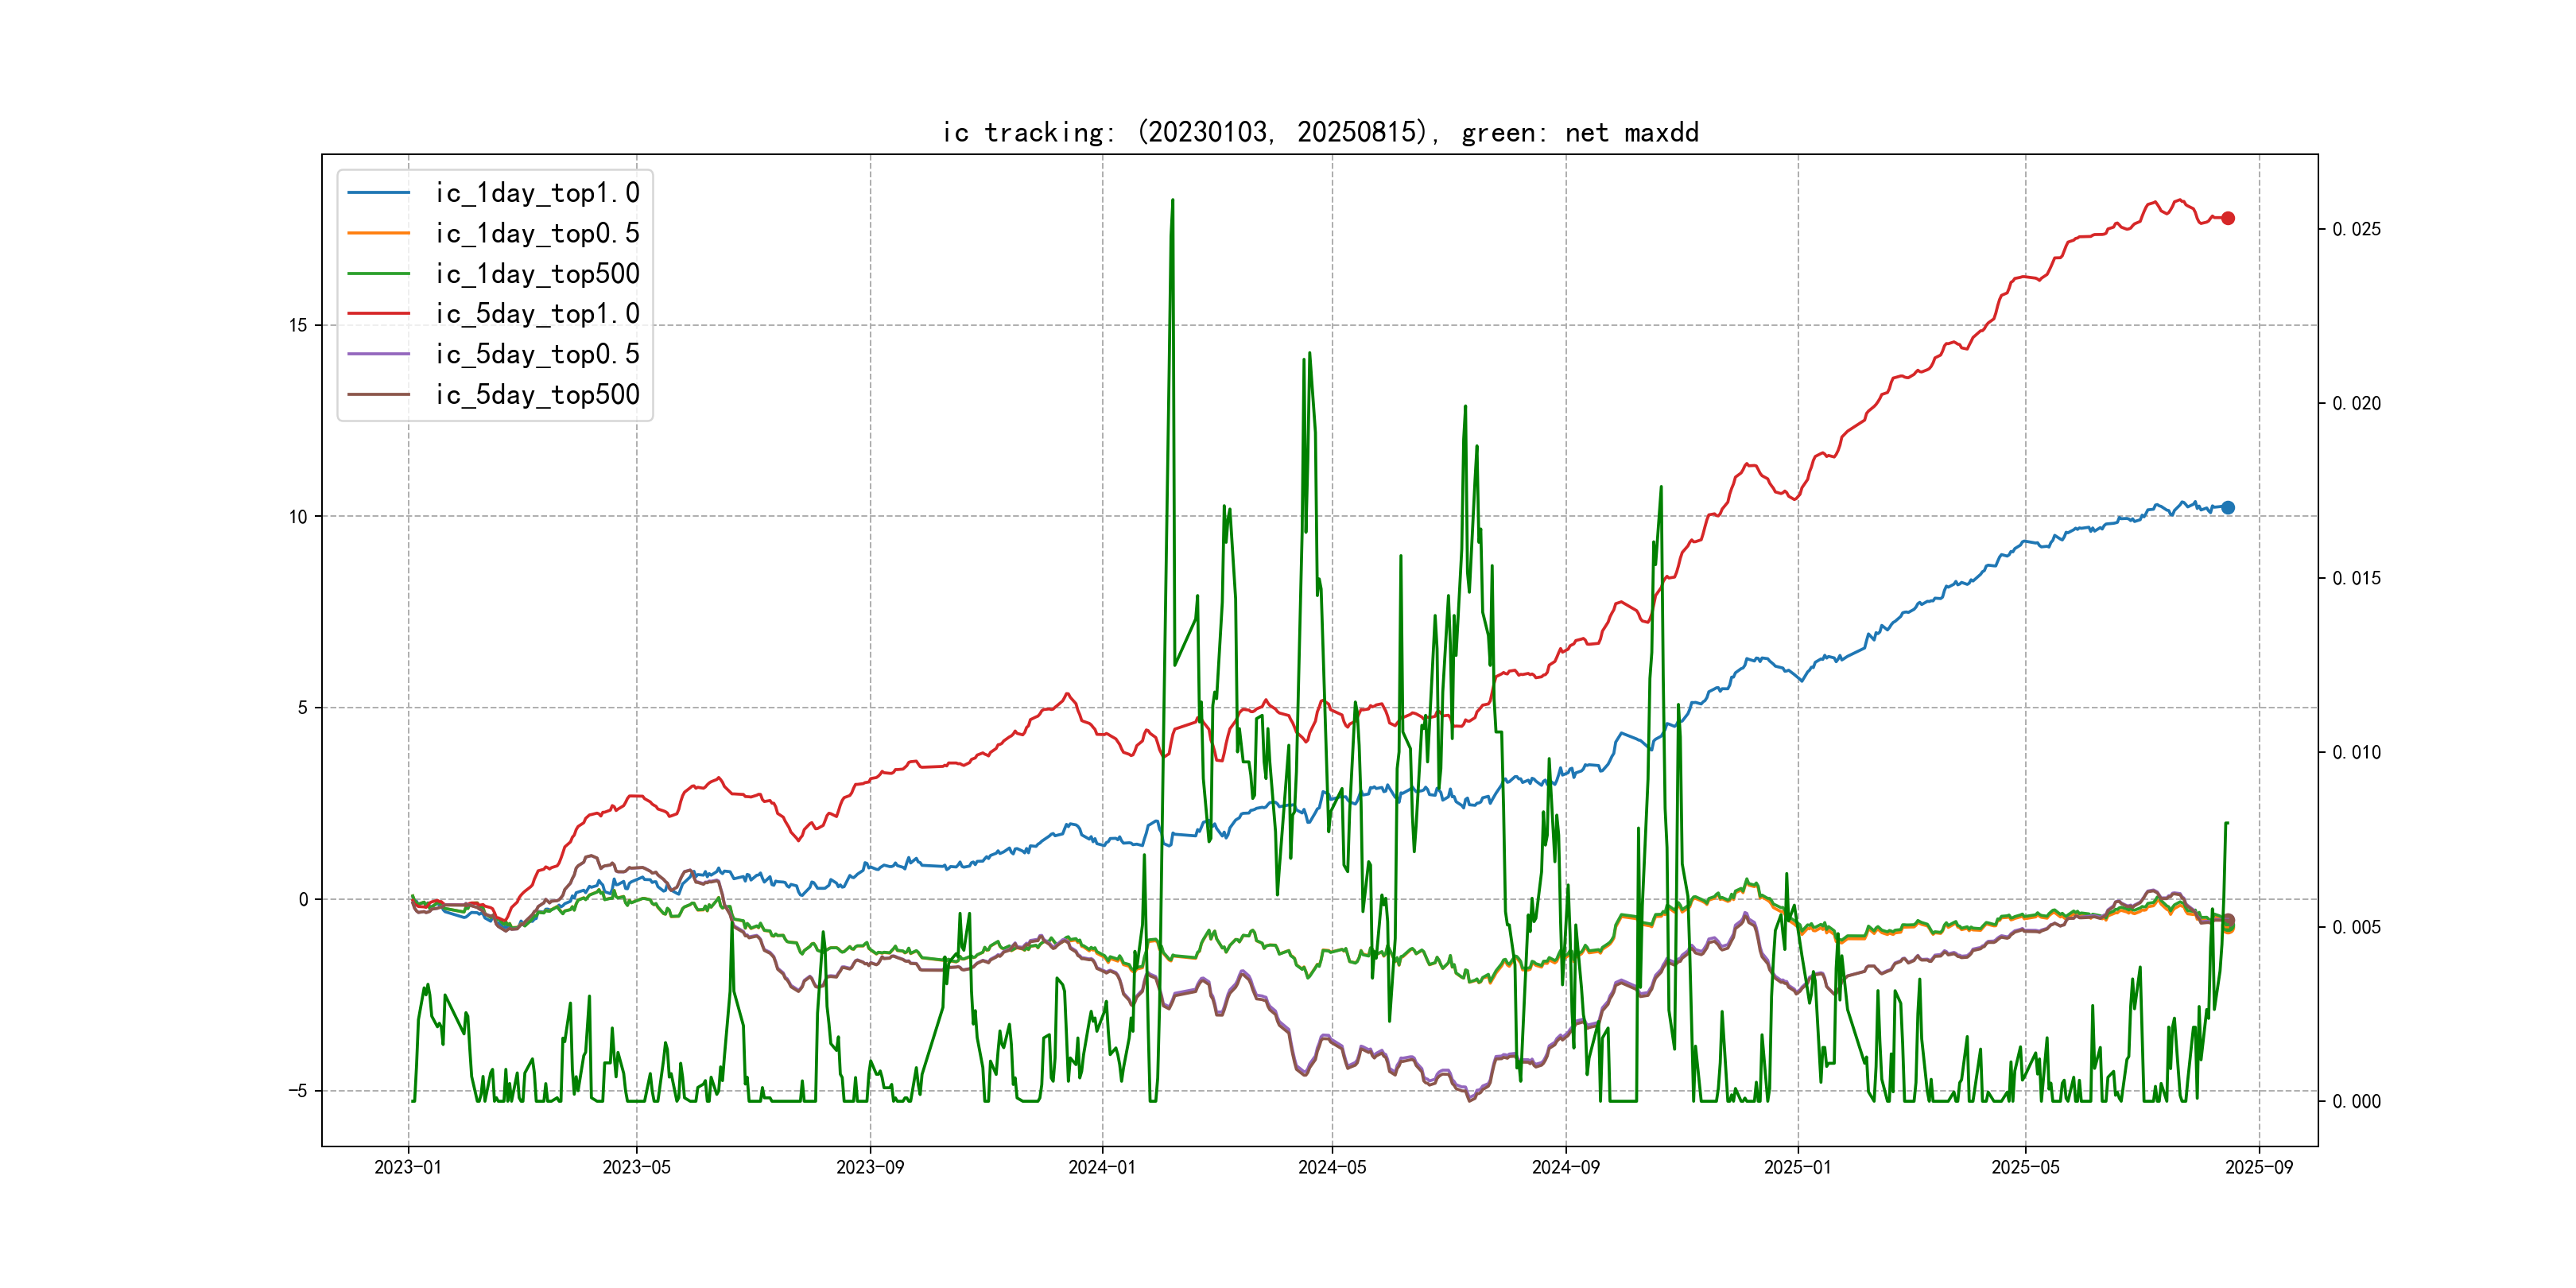Click the 2025-09 x-axis tick label
Viewport: 2576px width, 1288px height.
click(2259, 1167)
